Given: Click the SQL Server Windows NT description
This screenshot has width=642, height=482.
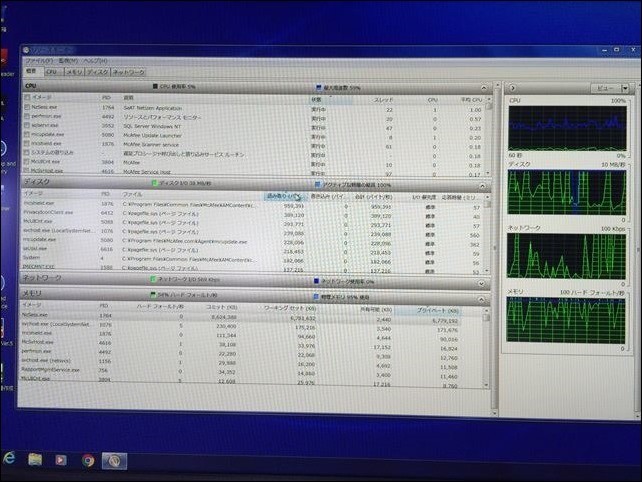Looking at the screenshot, I should tap(152, 127).
